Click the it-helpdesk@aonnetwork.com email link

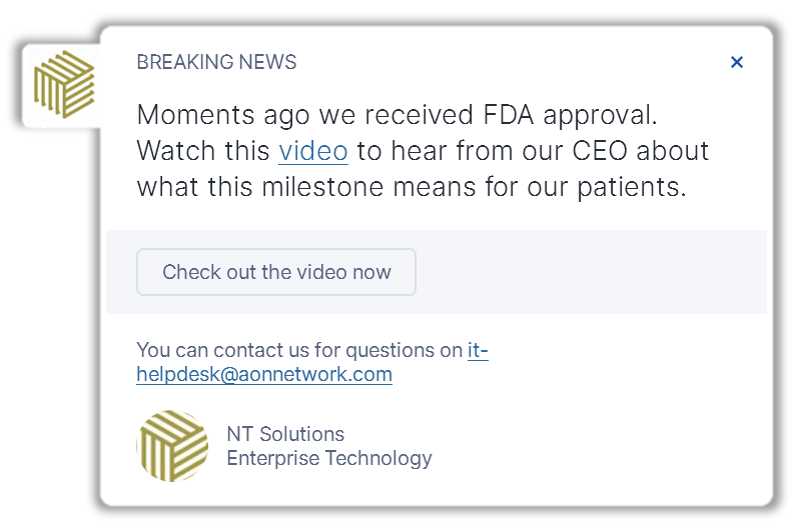click(264, 375)
